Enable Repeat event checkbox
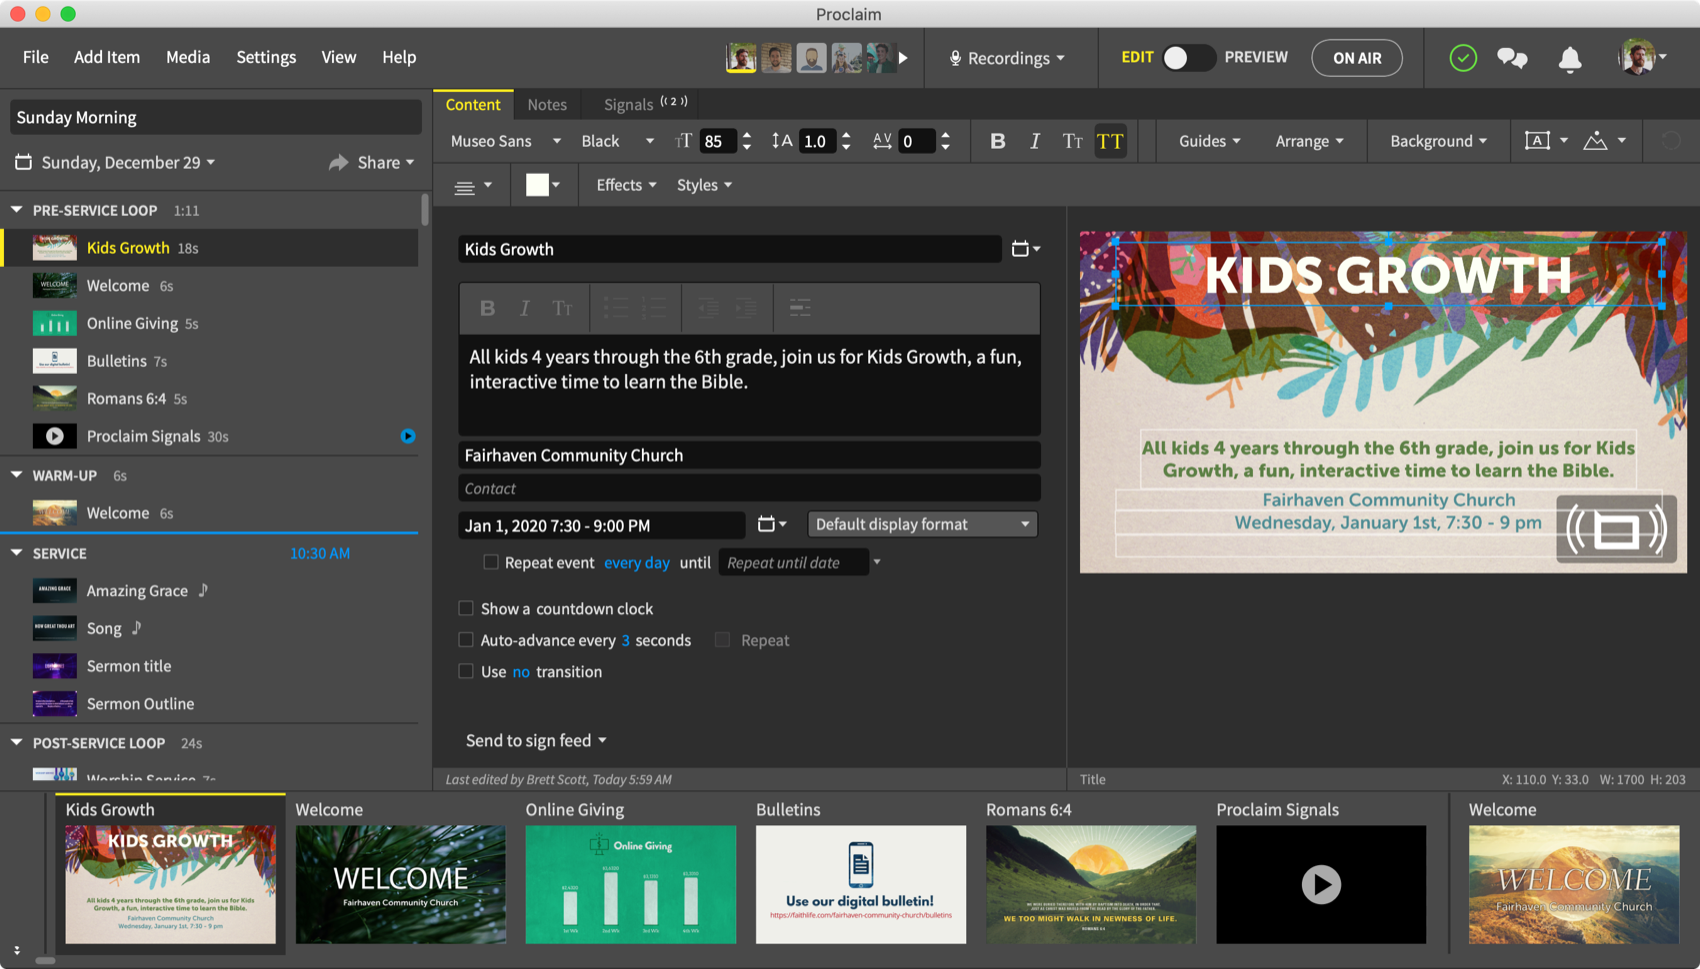This screenshot has width=1700, height=969. pyautogui.click(x=491, y=562)
